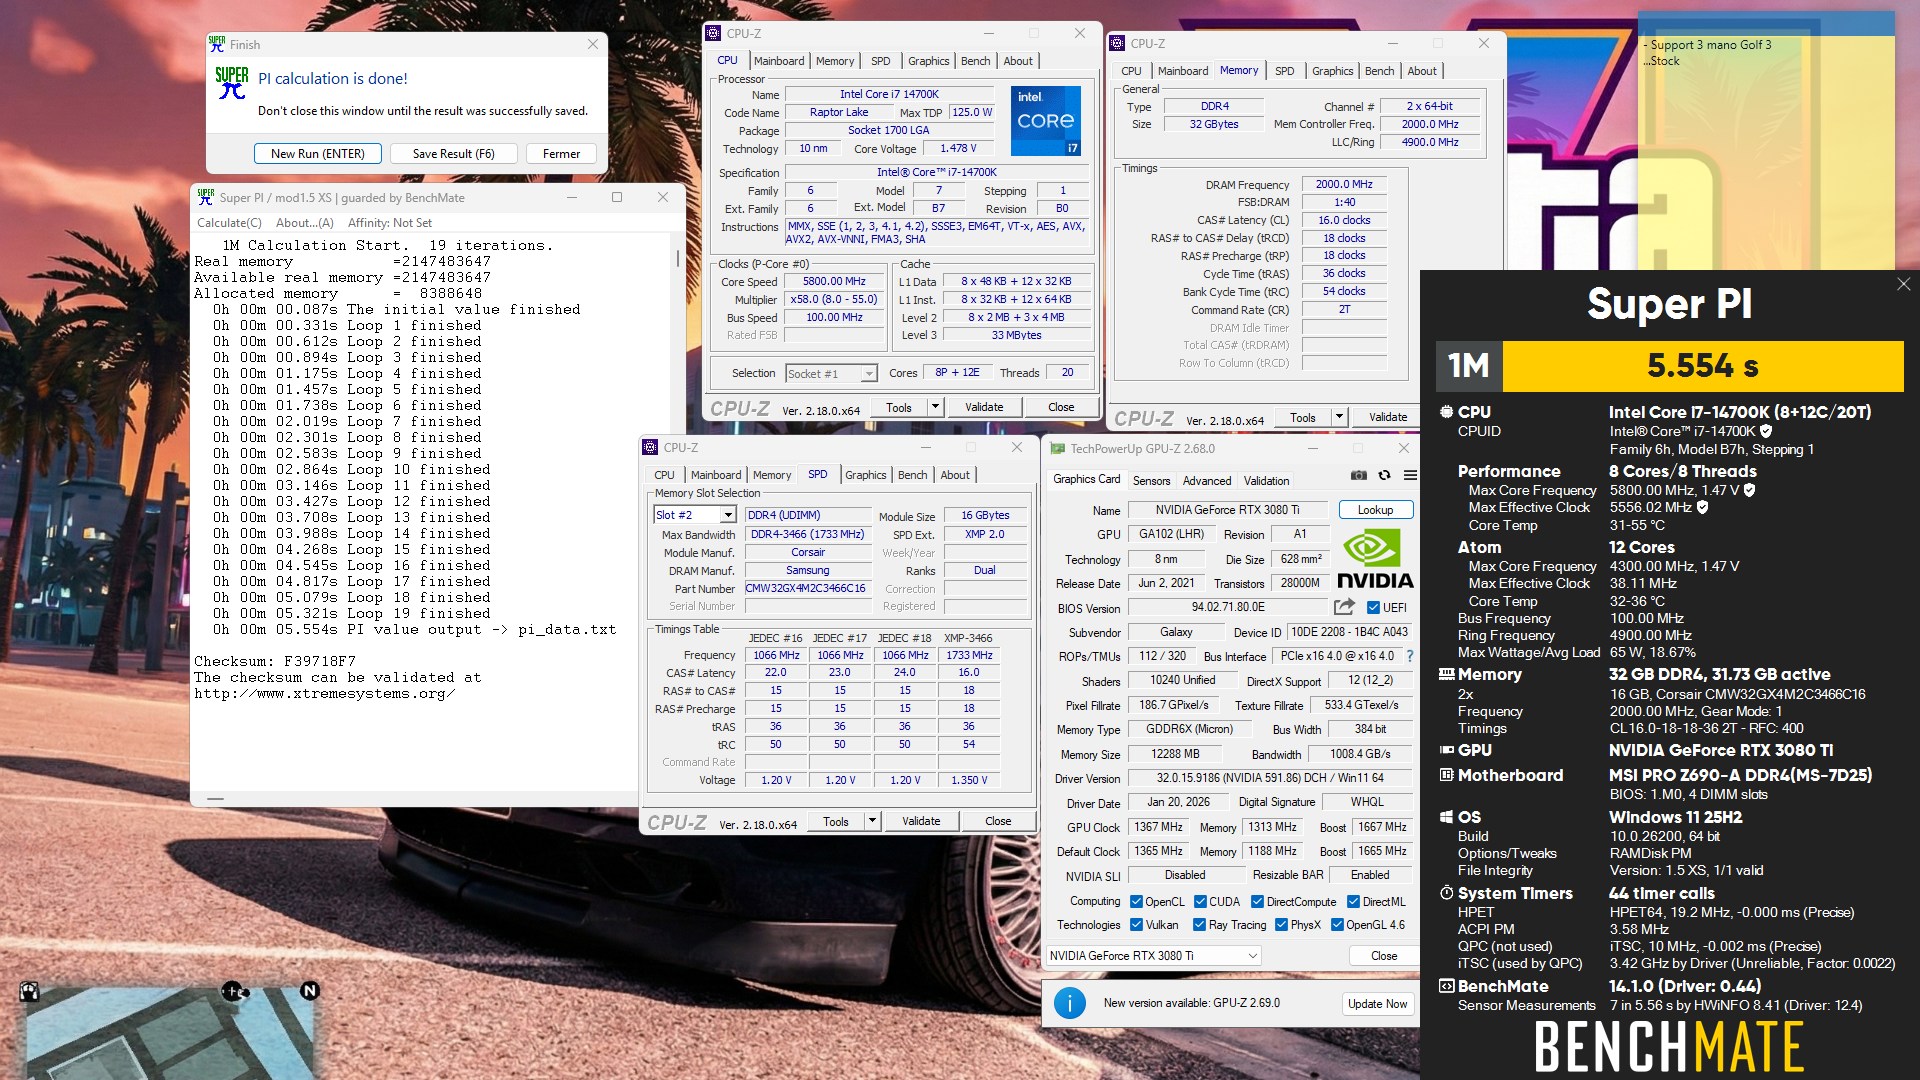Screen dimensions: 1920x1080
Task: Click the Lookup button in GPU-Z
Action: tap(1375, 510)
